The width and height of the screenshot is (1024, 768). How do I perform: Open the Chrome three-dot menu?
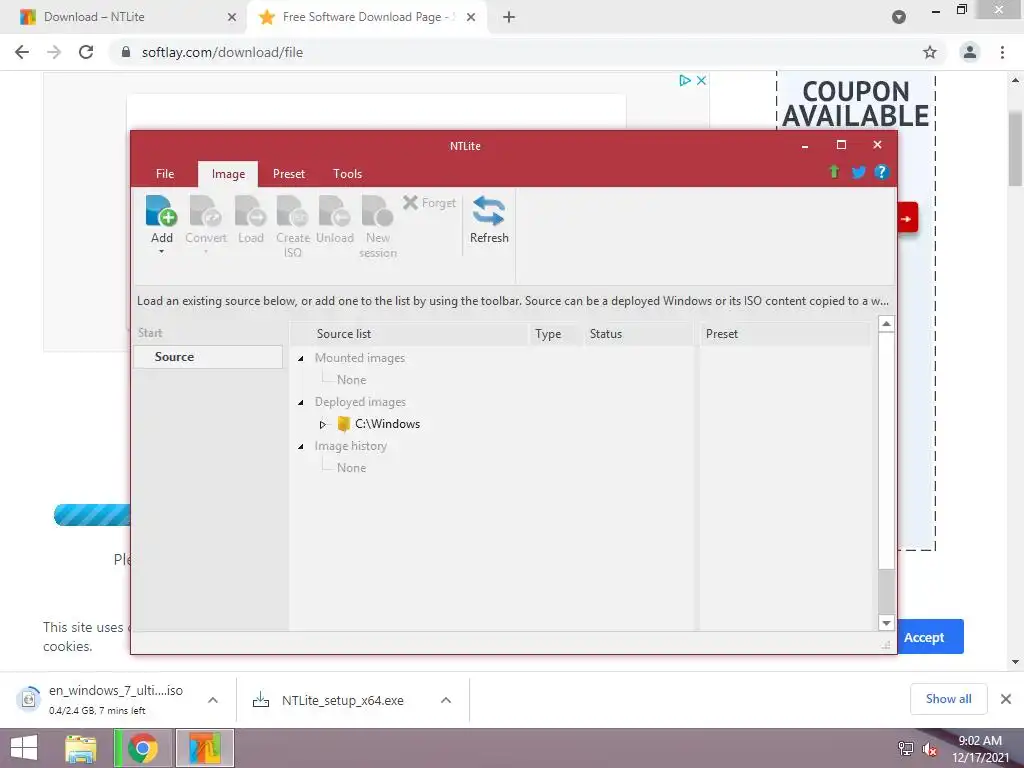[1002, 52]
